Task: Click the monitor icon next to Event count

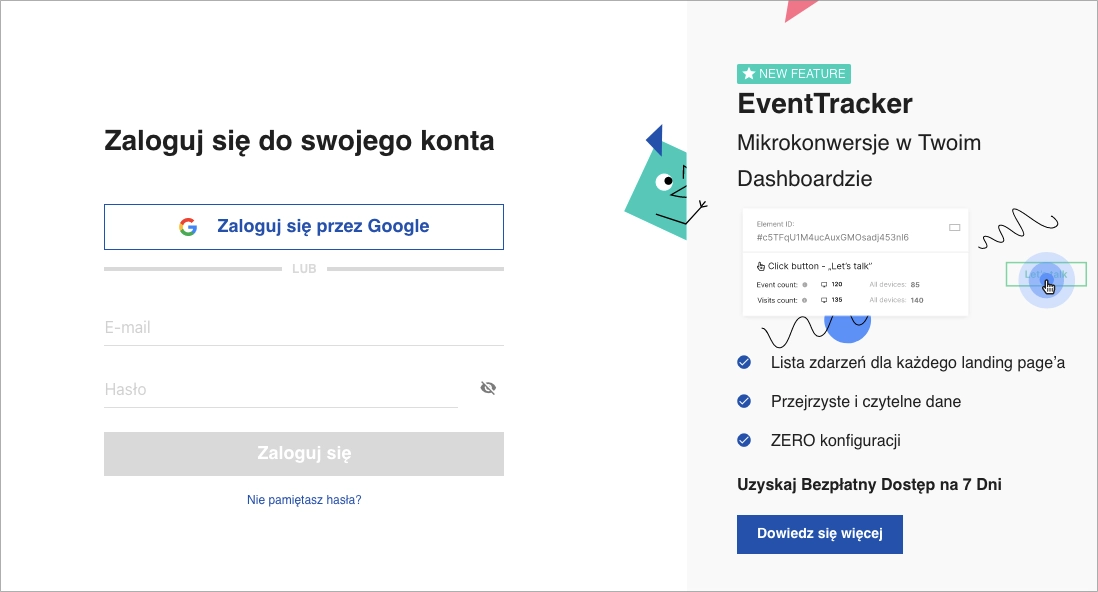Action: (824, 285)
